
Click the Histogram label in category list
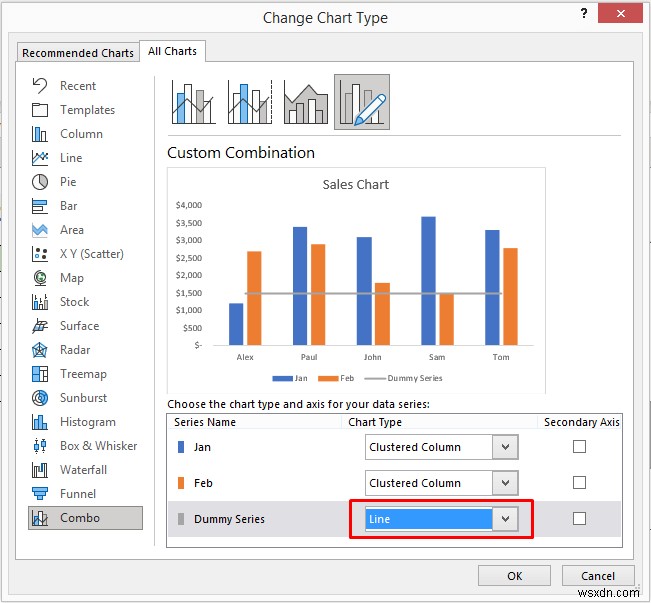88,422
